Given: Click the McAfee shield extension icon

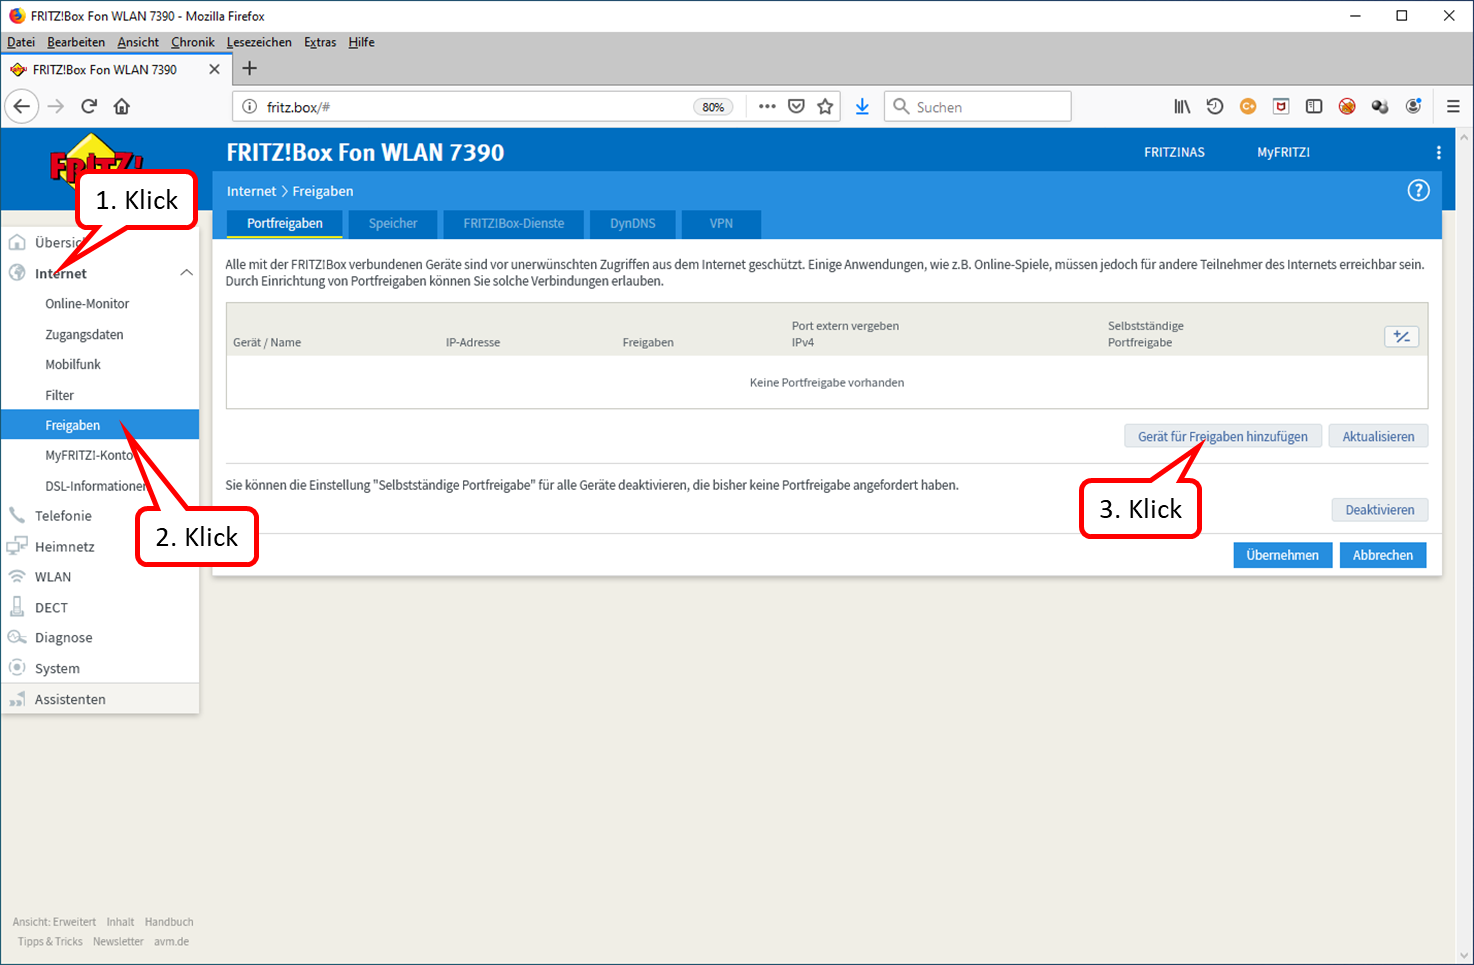Looking at the screenshot, I should click(x=1281, y=106).
